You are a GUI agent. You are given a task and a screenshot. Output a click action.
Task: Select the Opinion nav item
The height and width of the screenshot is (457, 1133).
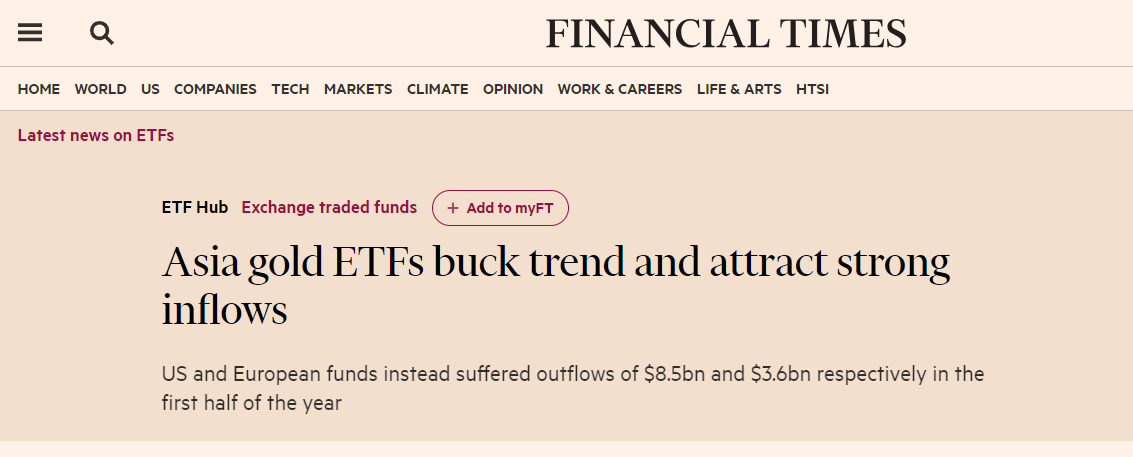[513, 89]
